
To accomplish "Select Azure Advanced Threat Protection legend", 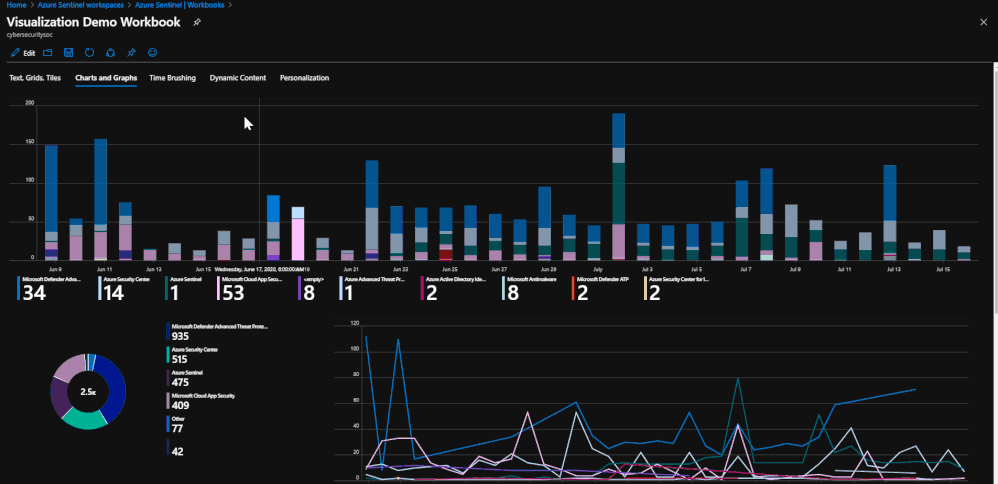I will click(x=373, y=288).
